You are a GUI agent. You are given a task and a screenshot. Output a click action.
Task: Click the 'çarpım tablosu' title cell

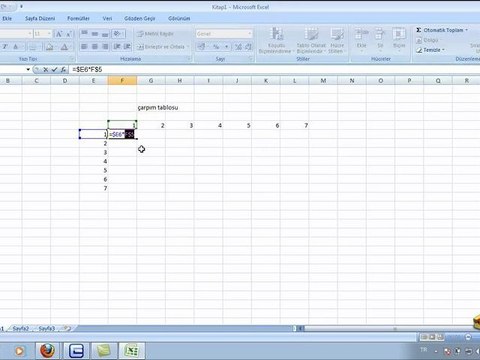(x=158, y=108)
